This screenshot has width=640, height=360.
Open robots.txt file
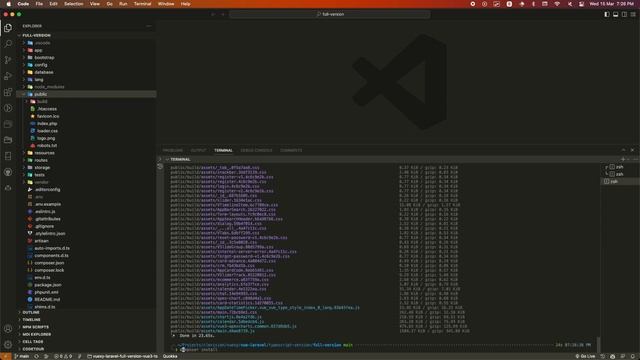click(87, 146)
